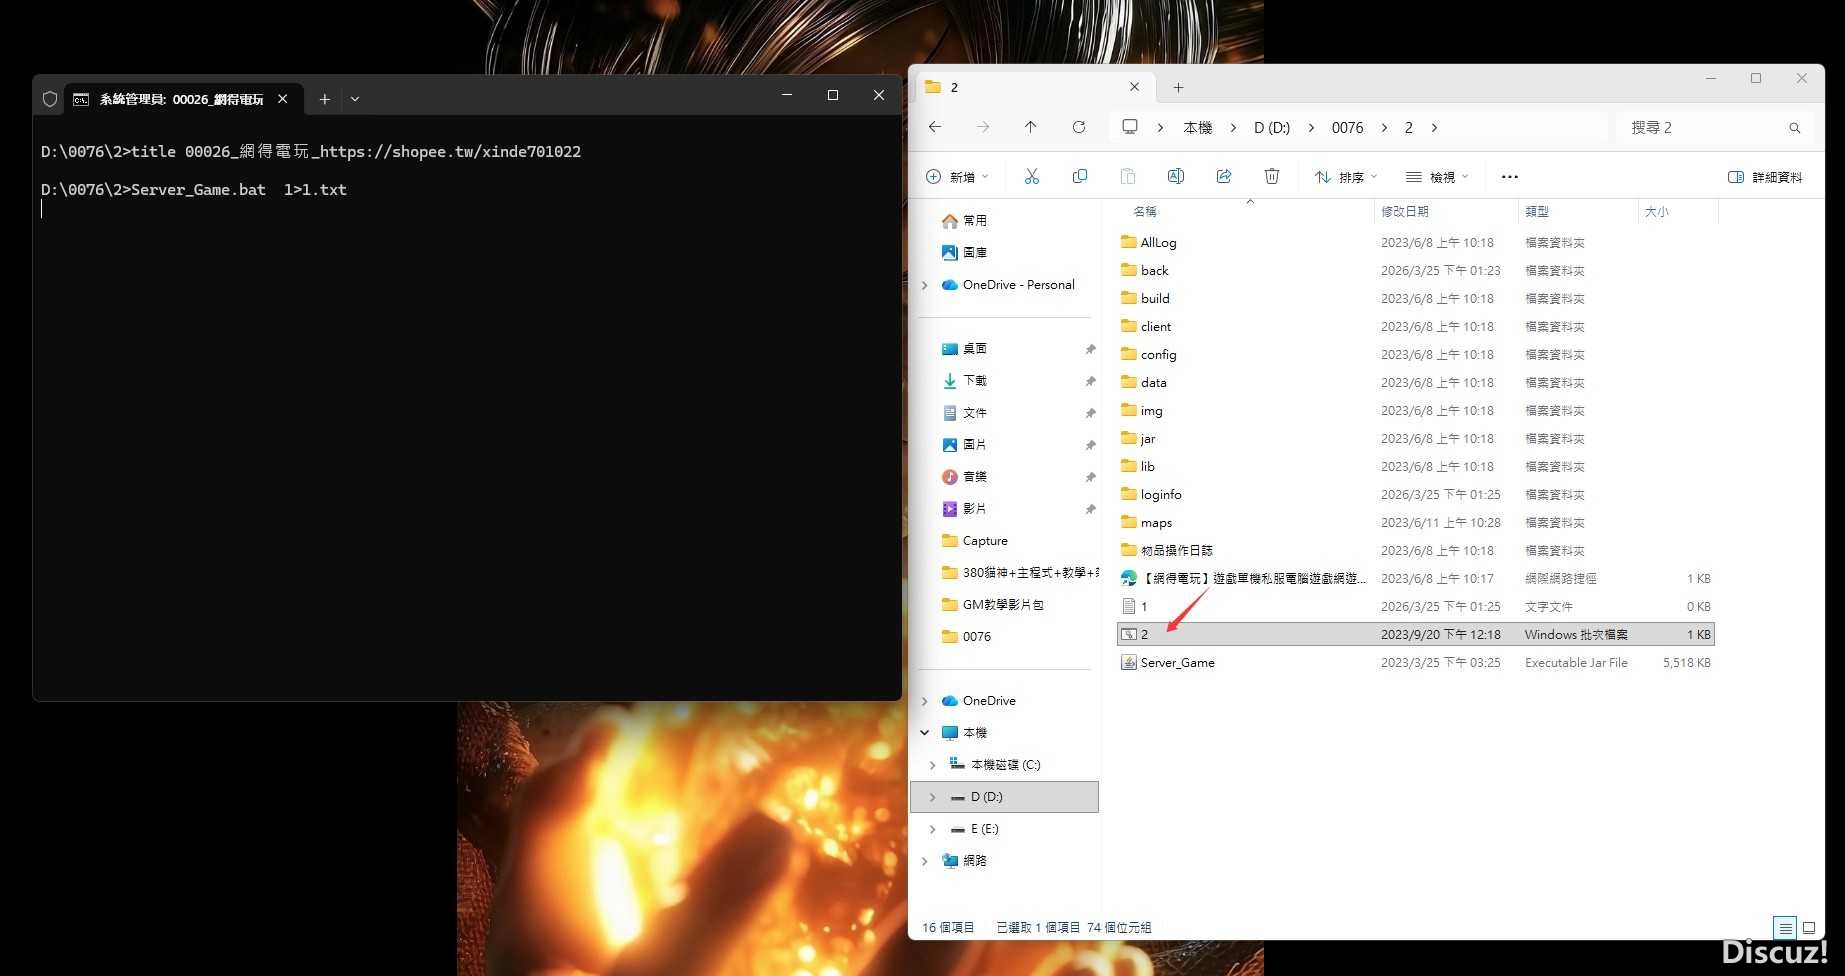Viewport: 1845px width, 976px height.
Task: Switch to large icons view in status bar
Action: pos(1808,928)
